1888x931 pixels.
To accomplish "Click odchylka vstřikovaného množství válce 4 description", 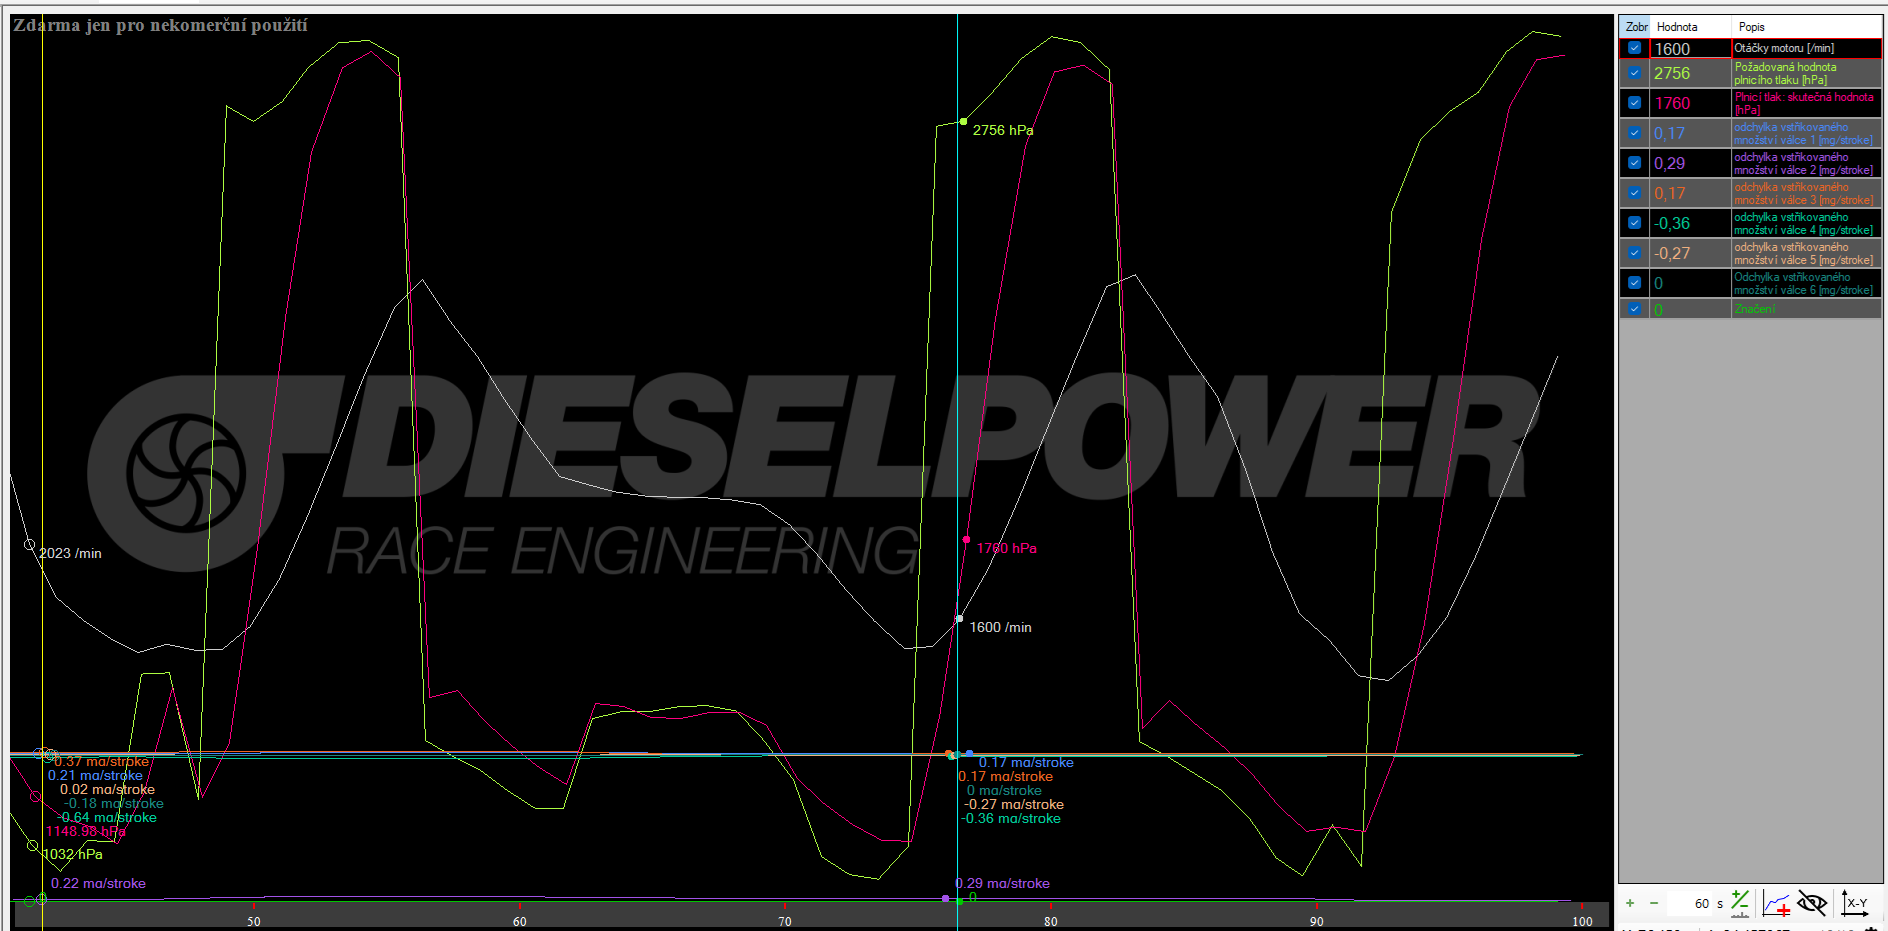I will point(1806,223).
